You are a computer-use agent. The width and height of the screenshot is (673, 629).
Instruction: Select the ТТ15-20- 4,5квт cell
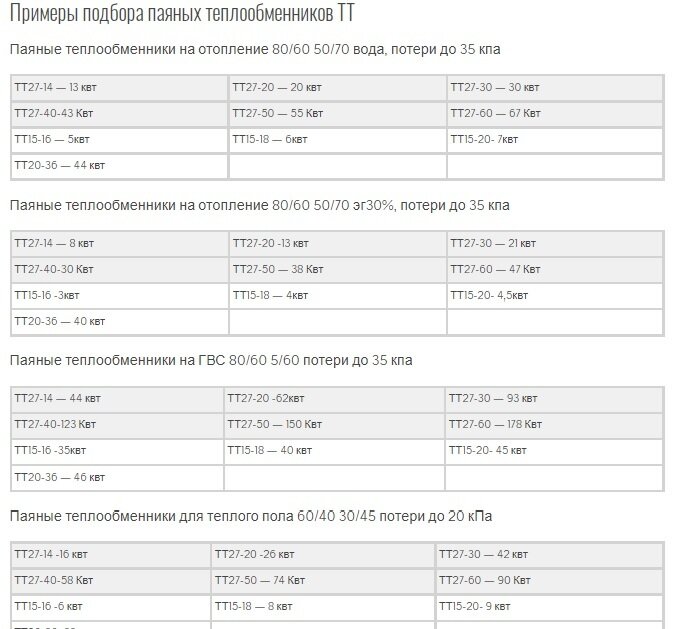(555, 296)
